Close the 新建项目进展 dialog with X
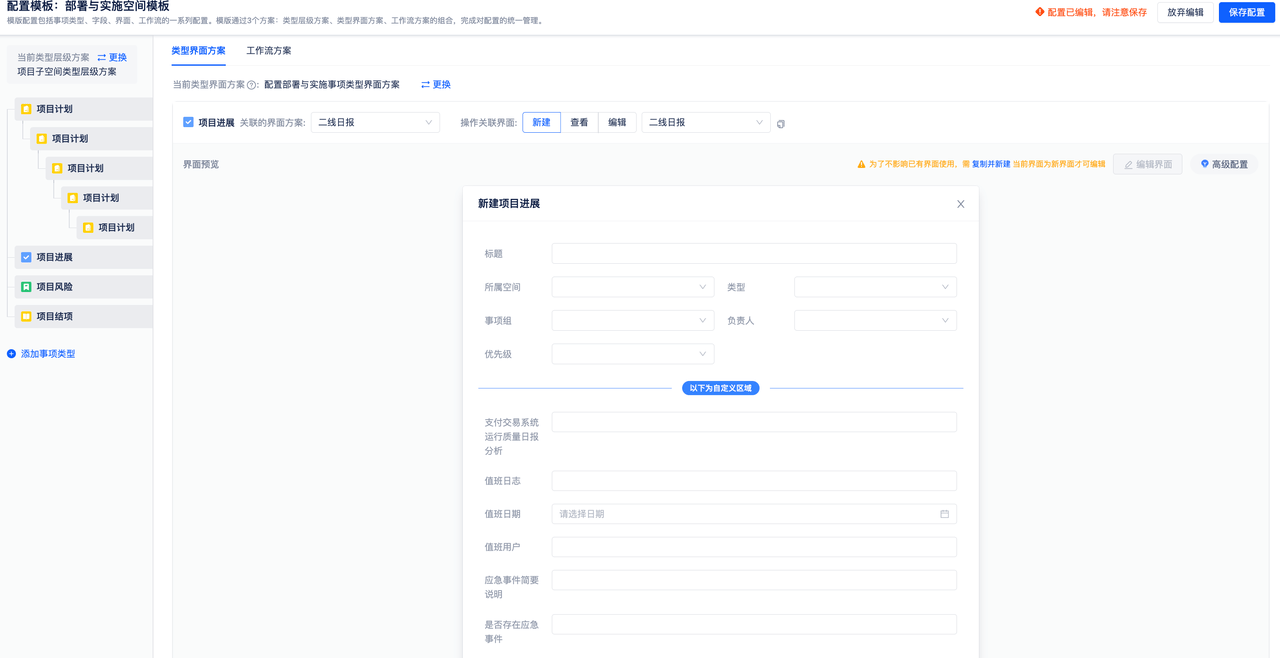The width and height of the screenshot is (1280, 658). click(961, 204)
